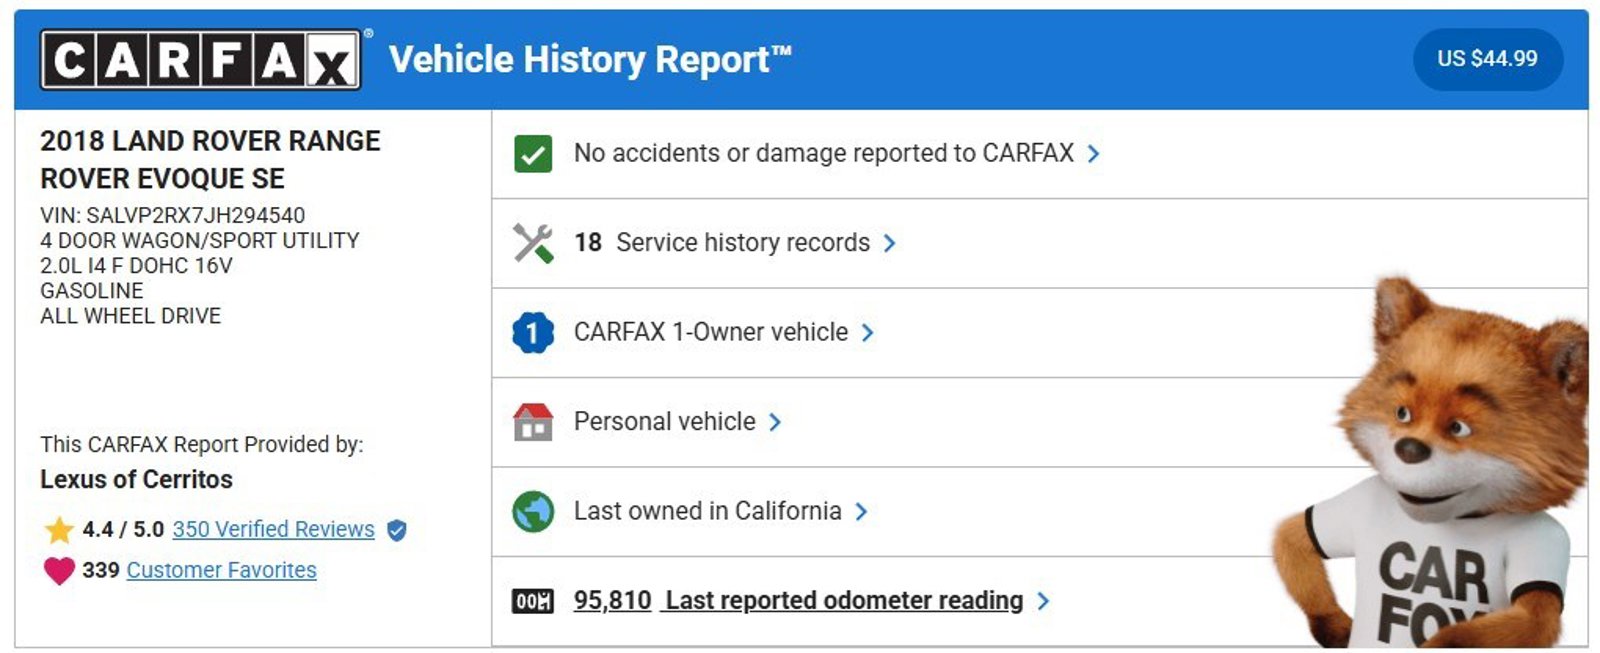Click the house Personal vehicle icon
Image resolution: width=1600 pixels, height=653 pixels.
tap(533, 422)
